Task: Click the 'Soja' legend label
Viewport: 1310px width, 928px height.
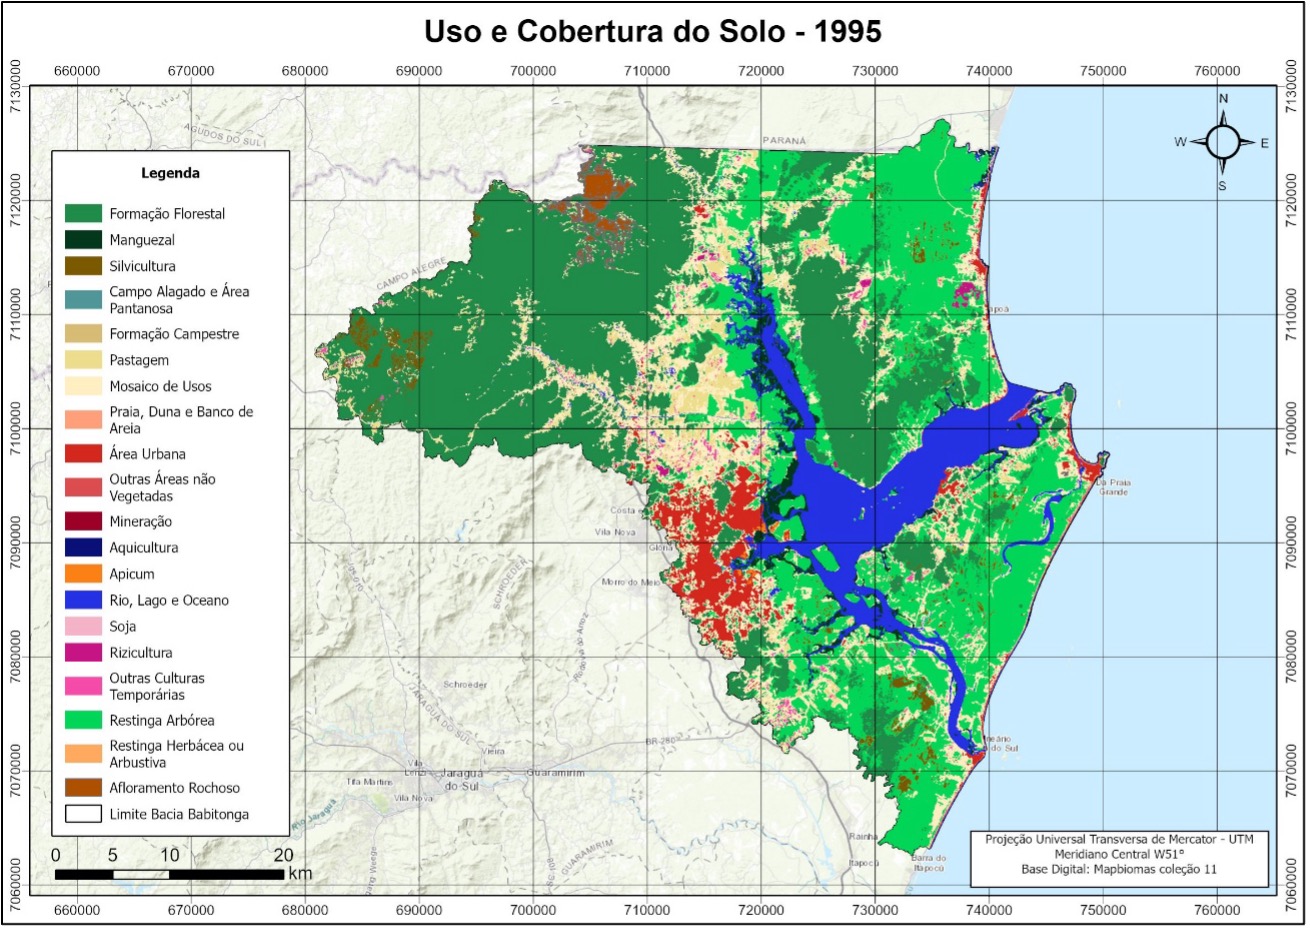Action: click(122, 626)
